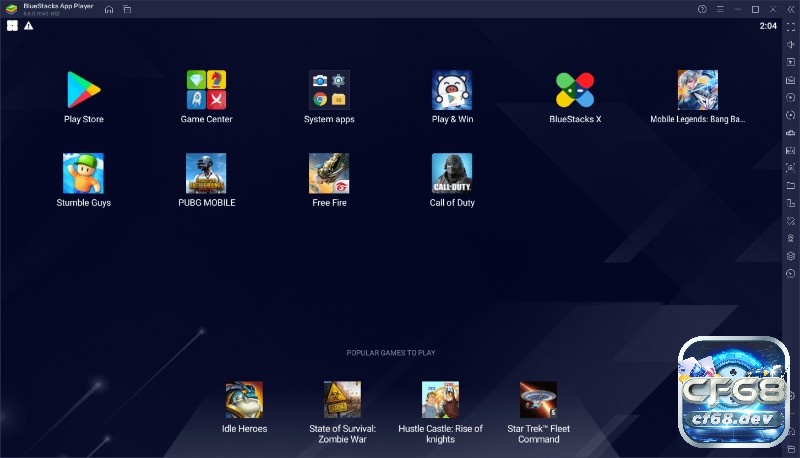Open the folder media manager icon
This screenshot has height=458, width=800.
791,185
